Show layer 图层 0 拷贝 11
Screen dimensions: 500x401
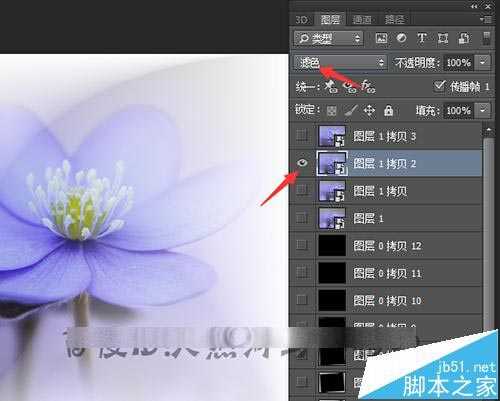pos(302,272)
